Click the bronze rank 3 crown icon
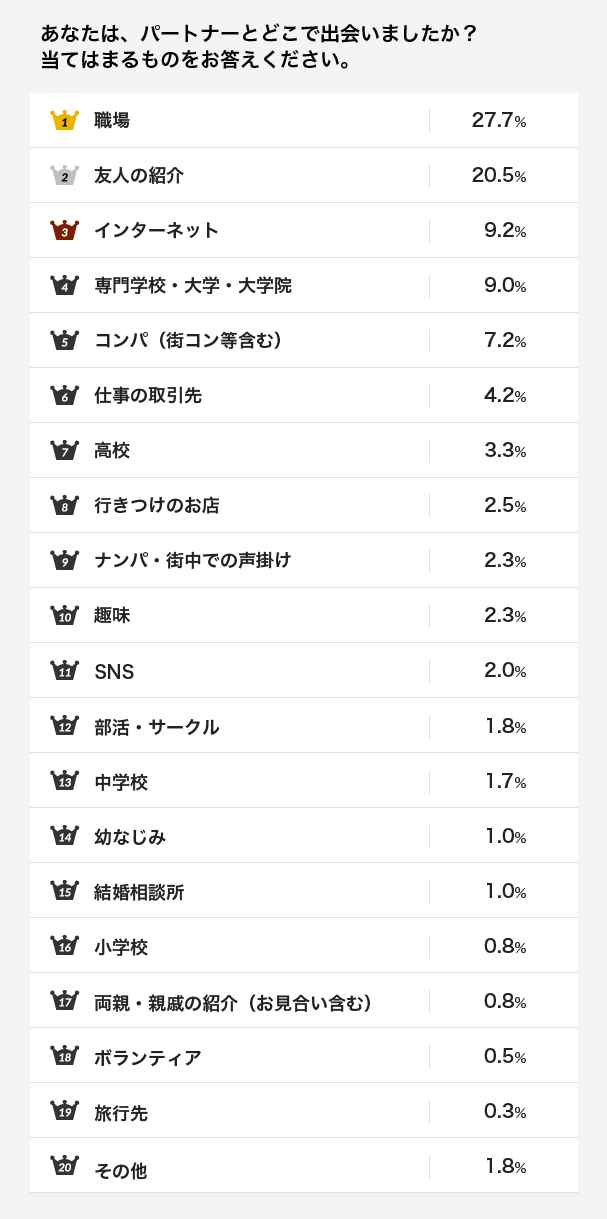Image resolution: width=607 pixels, height=1219 pixels. point(64,230)
